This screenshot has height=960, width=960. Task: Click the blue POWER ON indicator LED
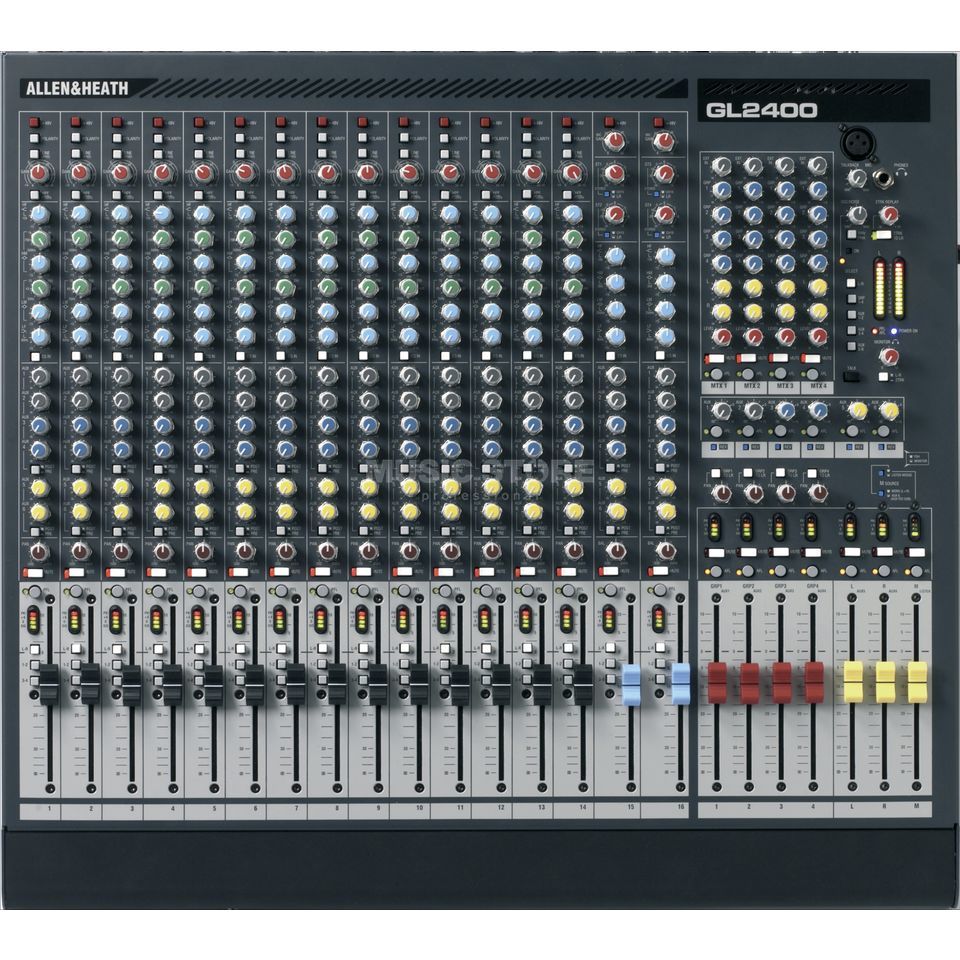[x=893, y=331]
